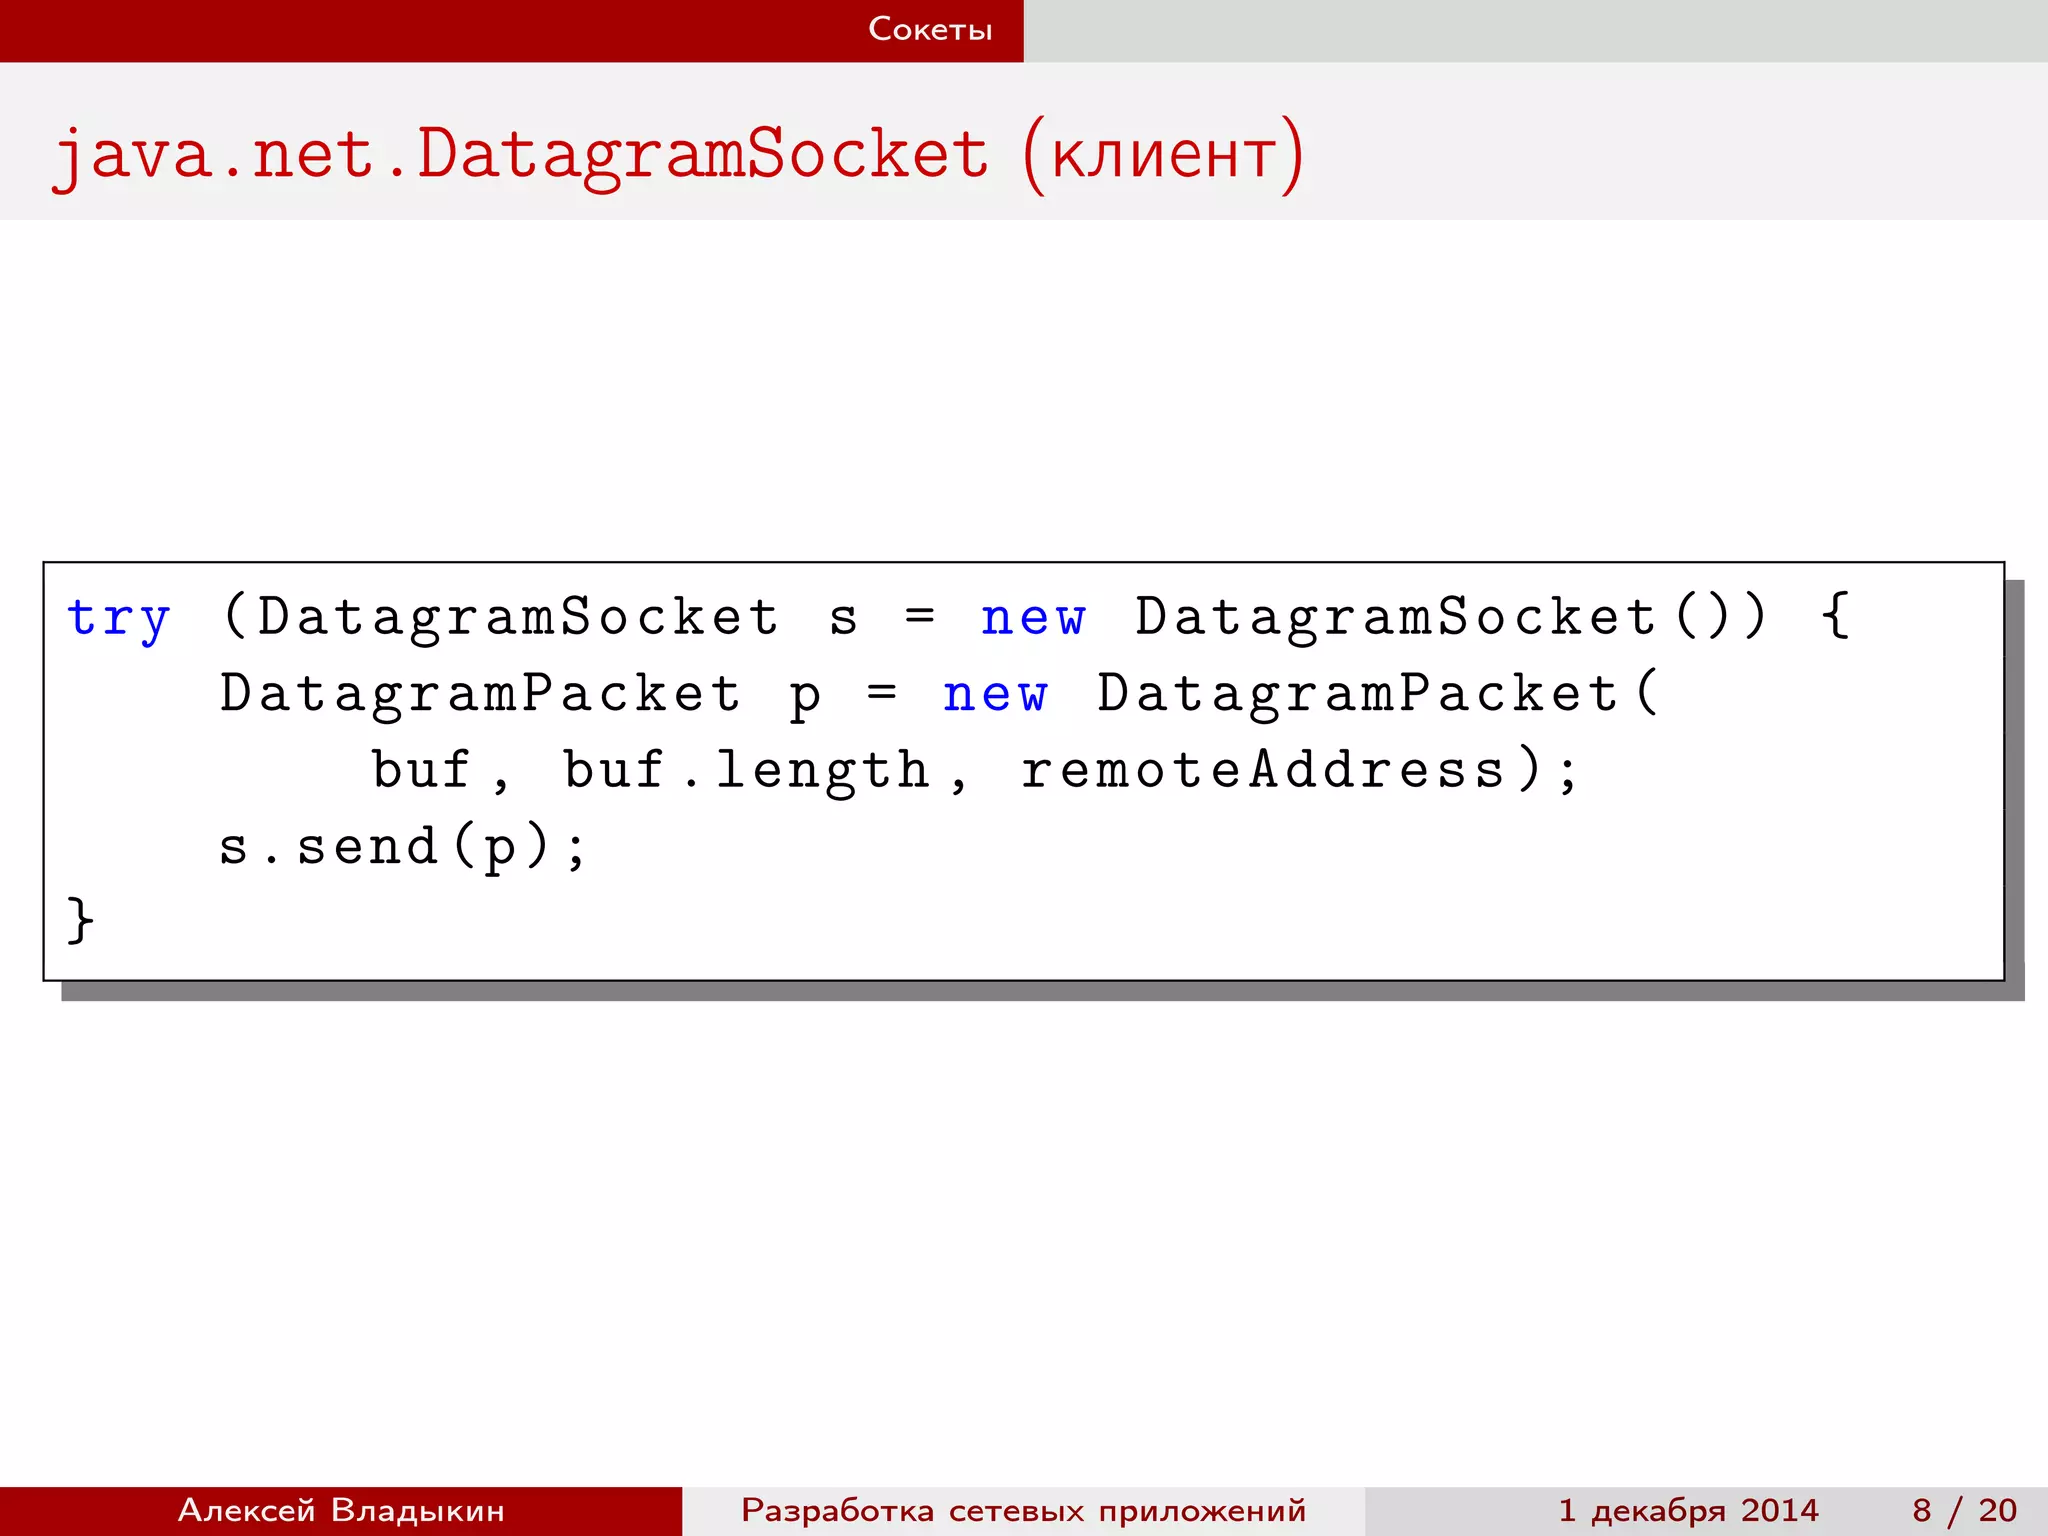This screenshot has height=1536, width=2048.
Task: Click the author name 'Алексей Владыкин'
Action: [x=341, y=1510]
